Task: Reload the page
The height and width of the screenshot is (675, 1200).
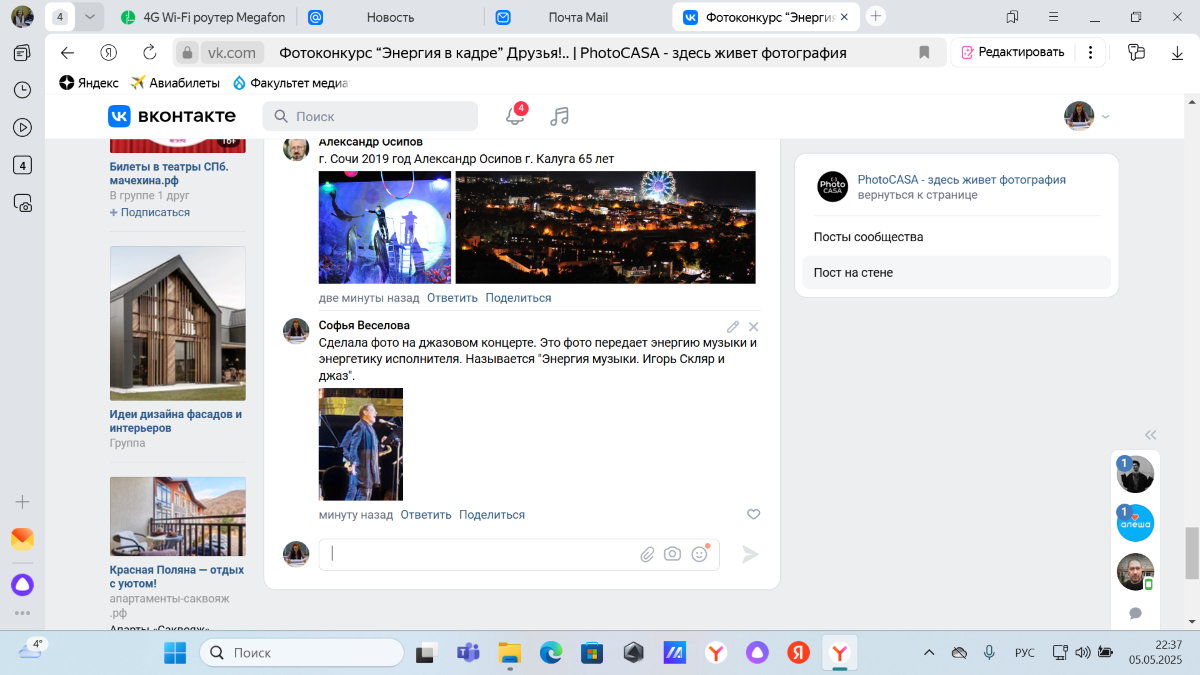Action: [x=150, y=53]
